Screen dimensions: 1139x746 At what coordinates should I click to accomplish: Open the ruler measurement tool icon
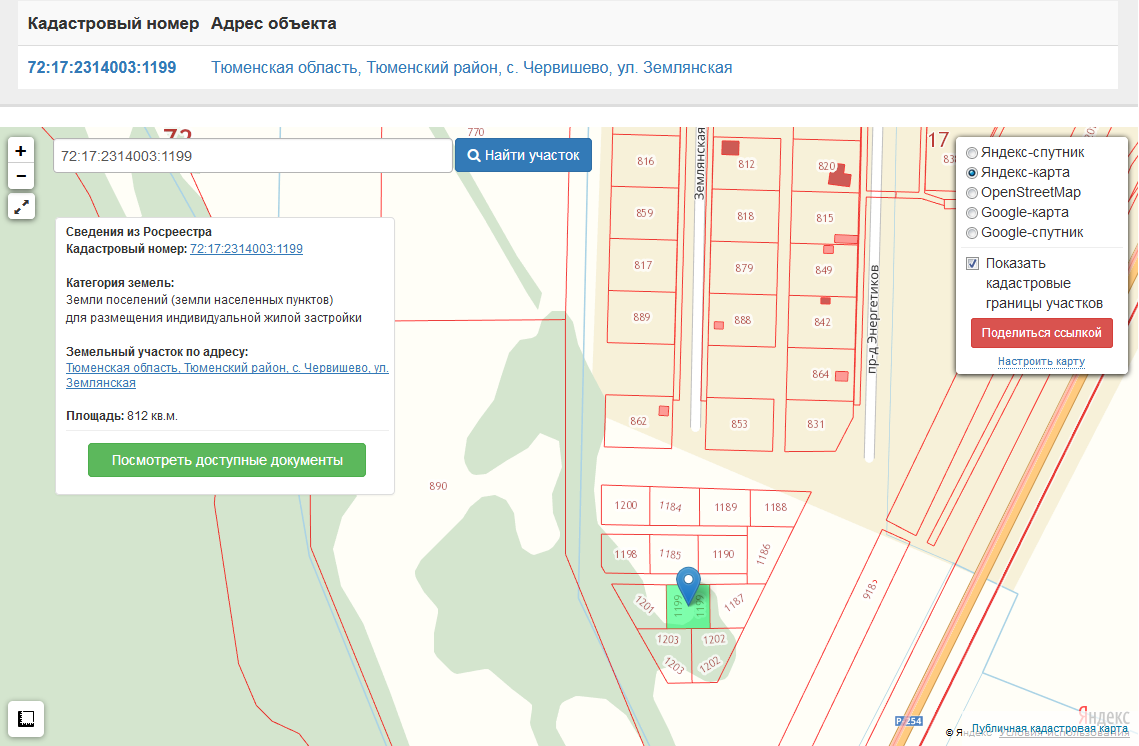click(26, 719)
